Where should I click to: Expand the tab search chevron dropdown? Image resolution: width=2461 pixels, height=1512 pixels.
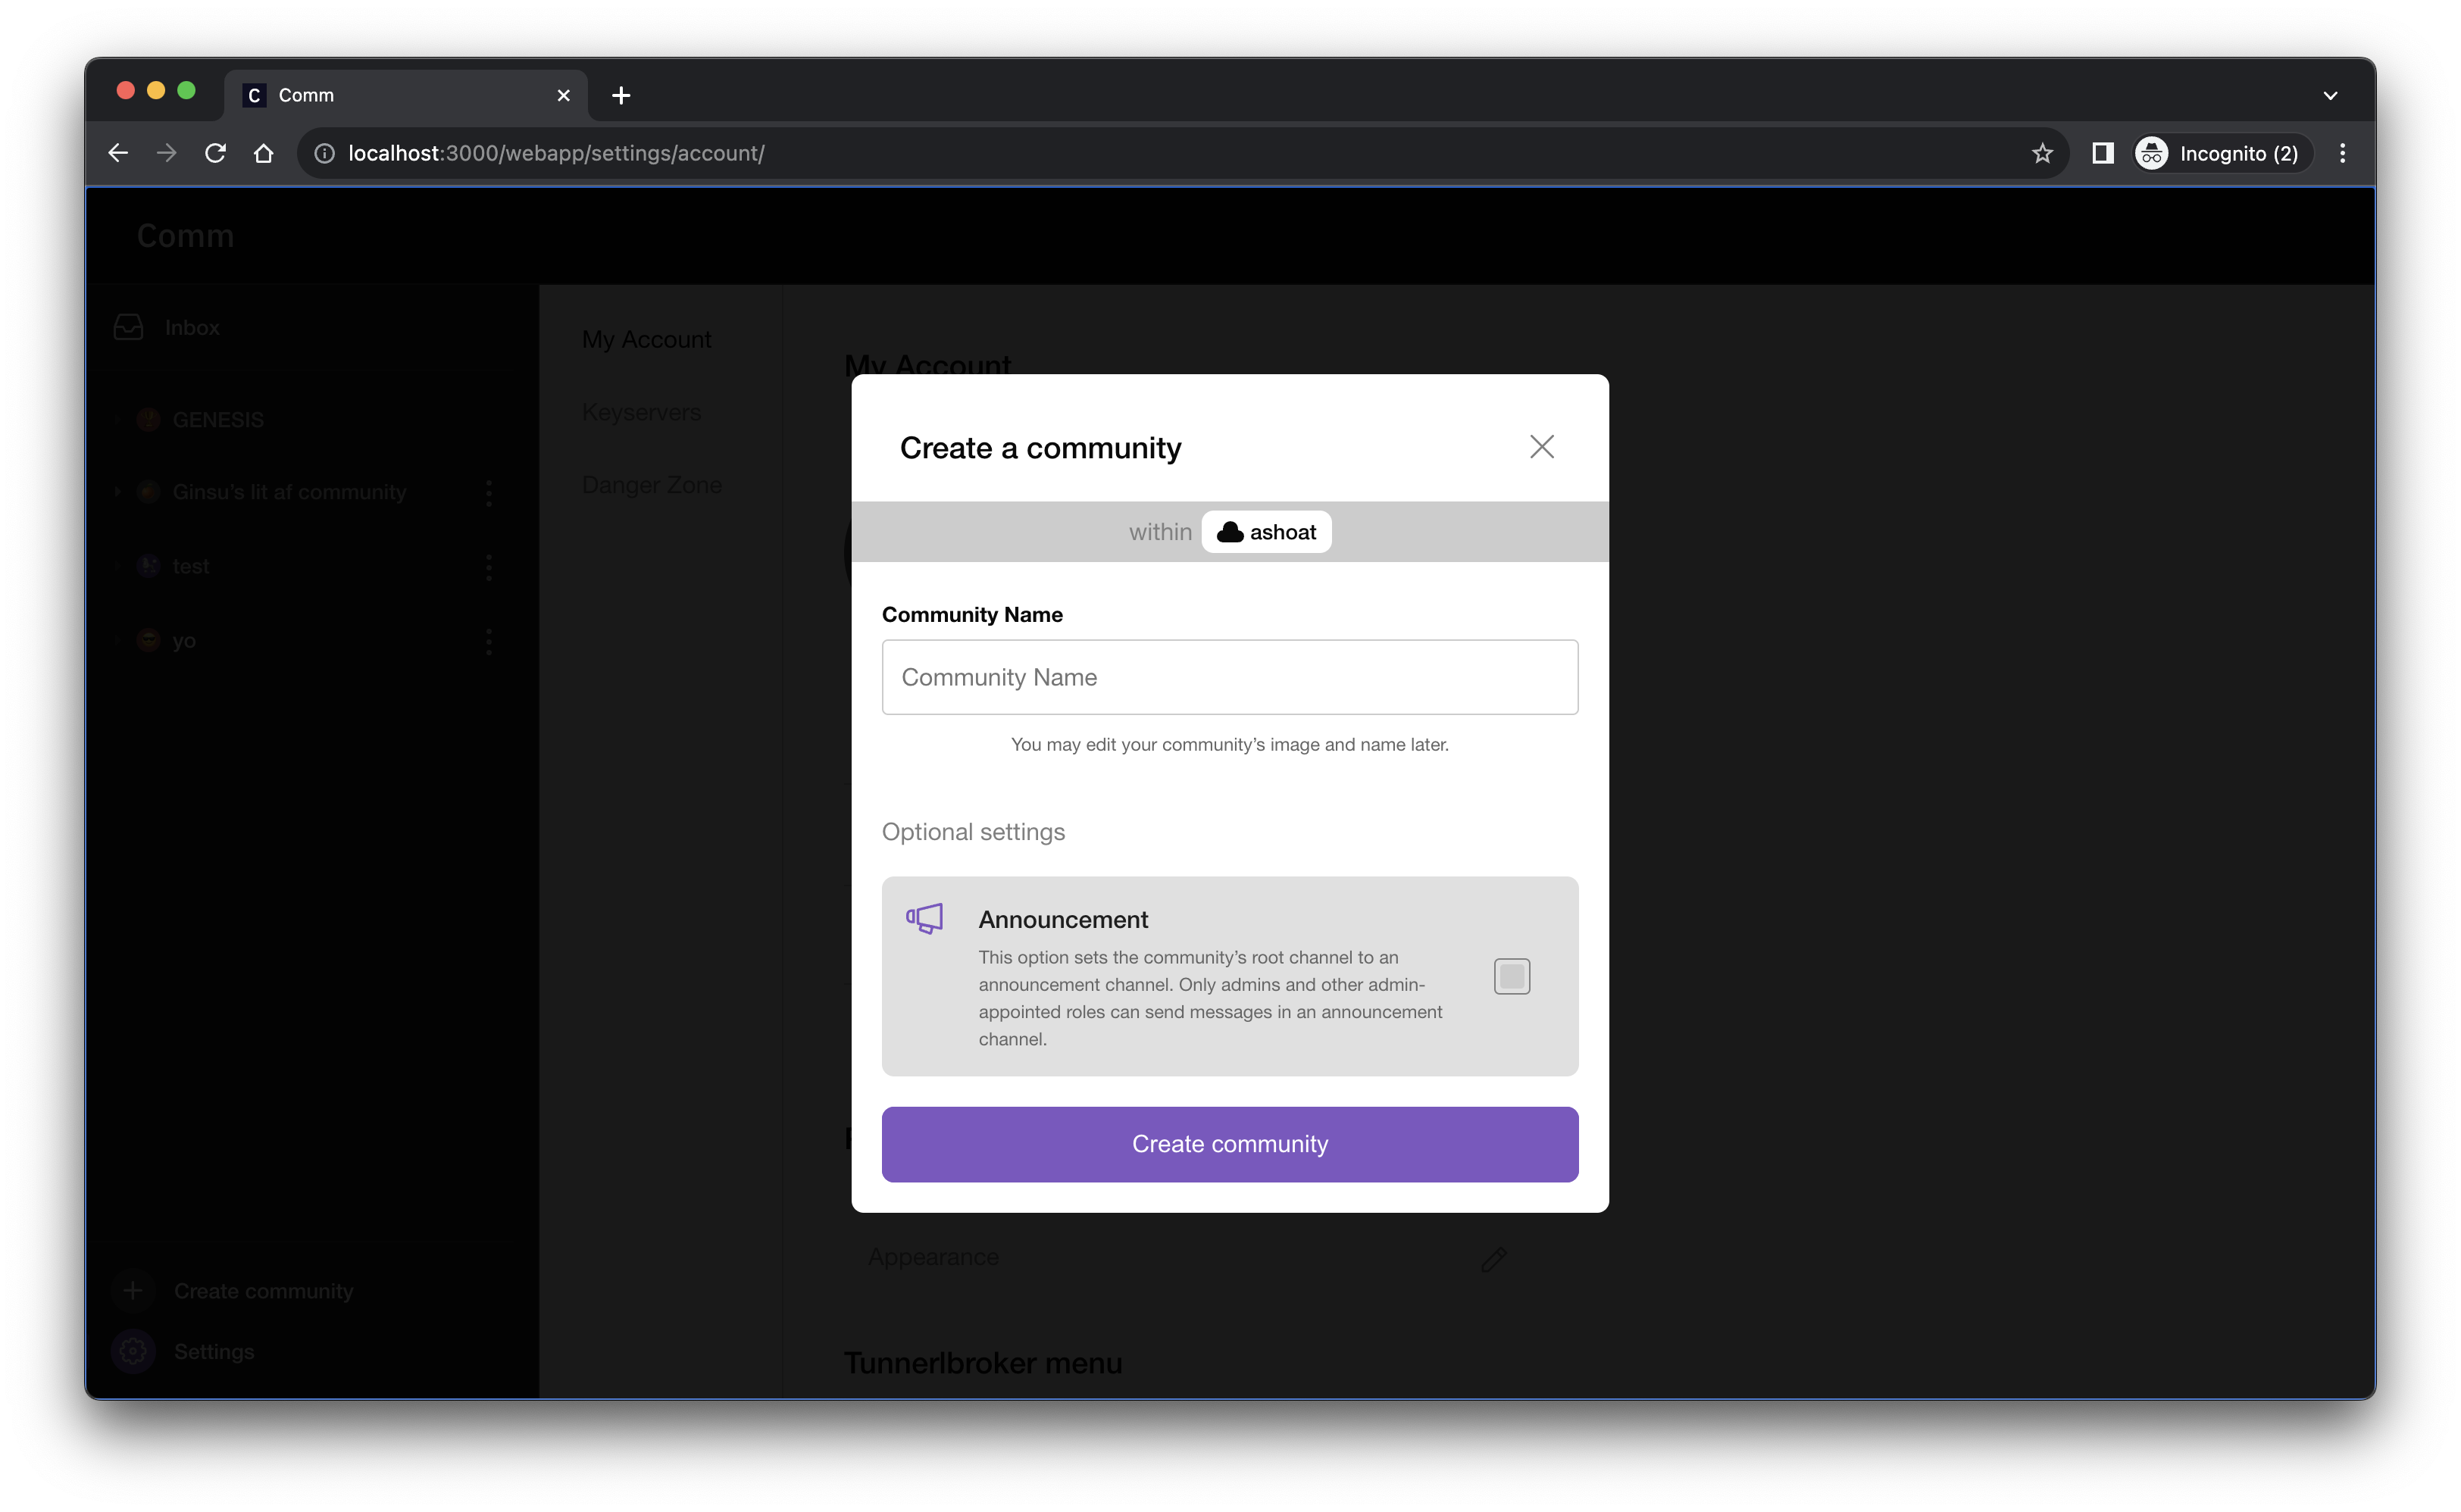(x=2330, y=95)
